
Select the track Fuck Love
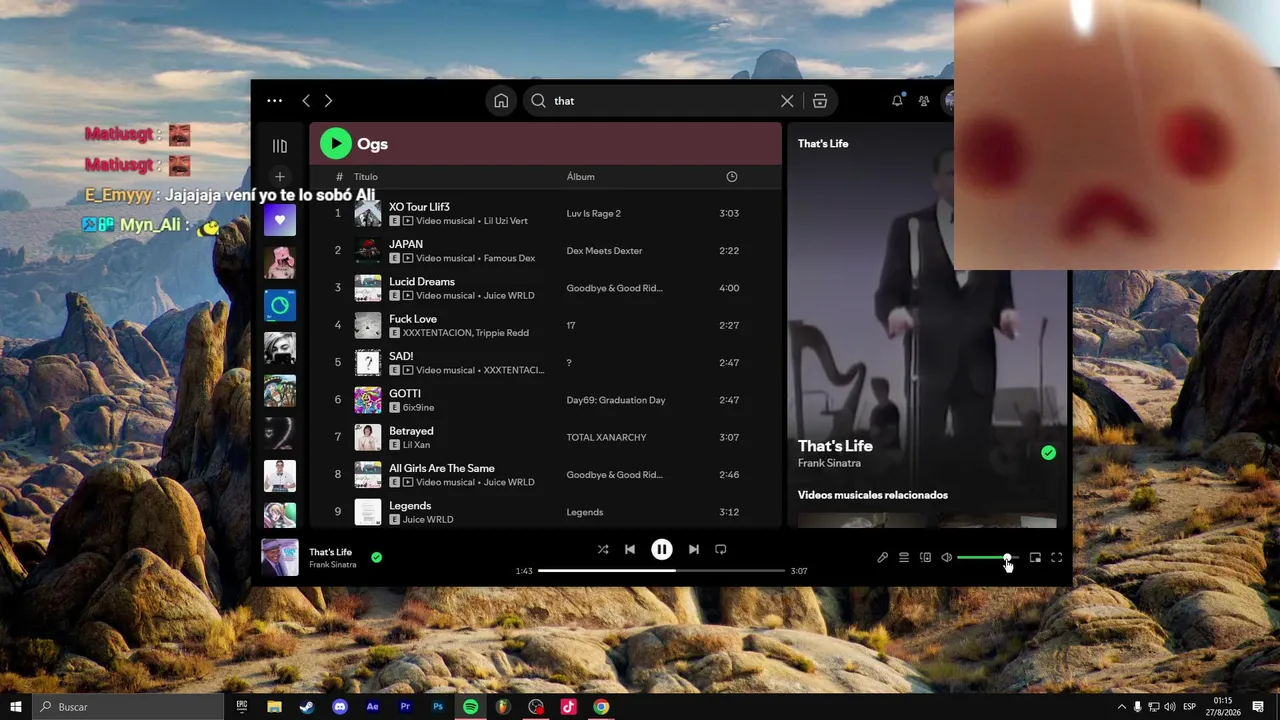click(x=413, y=319)
